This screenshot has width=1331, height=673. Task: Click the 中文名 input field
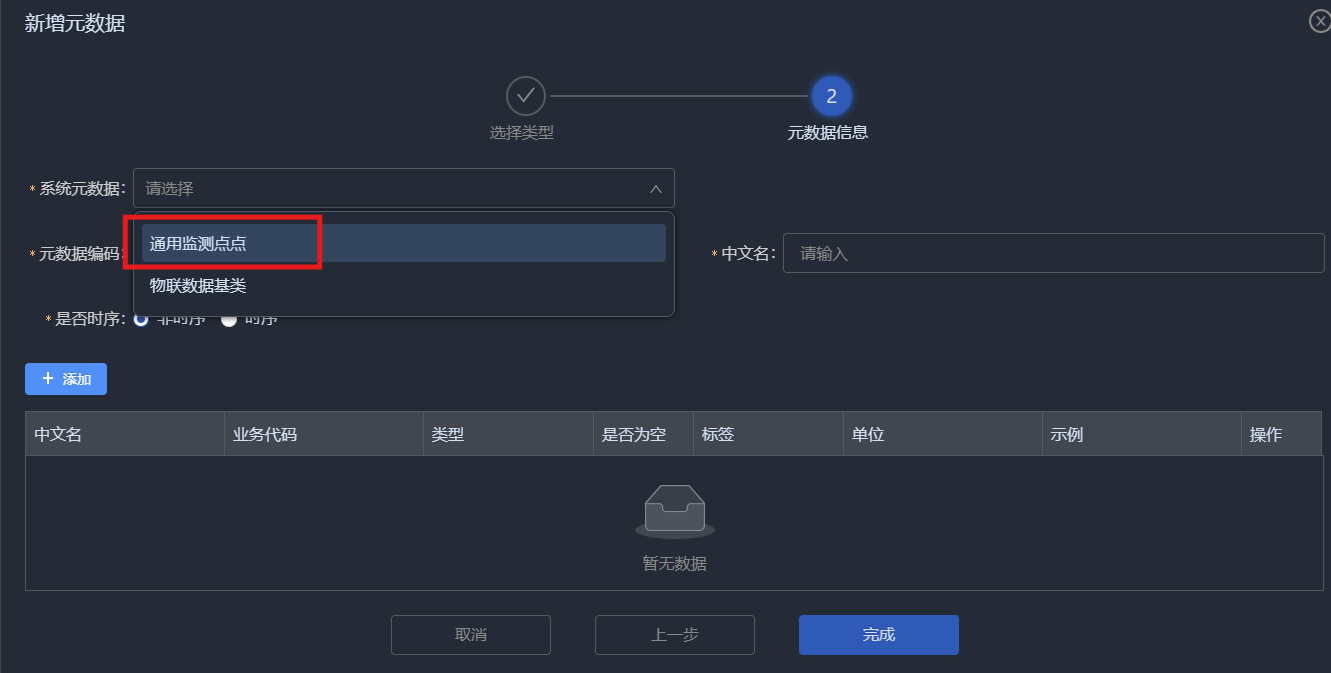(x=1053, y=253)
